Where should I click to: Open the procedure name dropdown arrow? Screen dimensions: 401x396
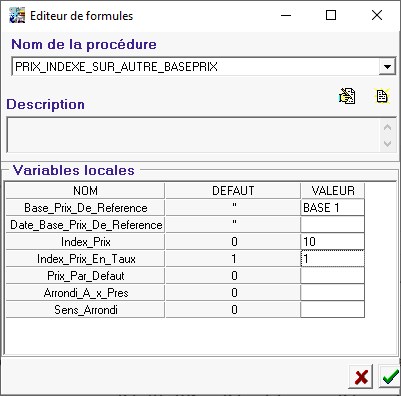387,67
